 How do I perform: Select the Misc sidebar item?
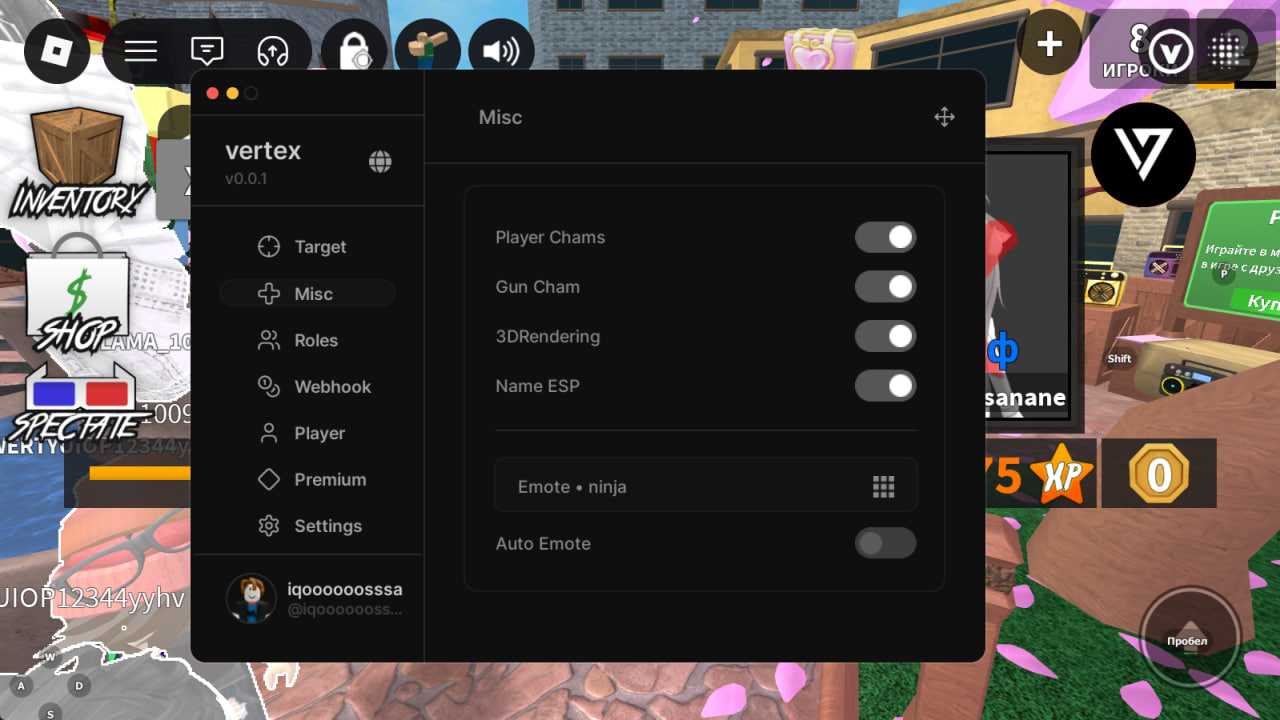click(x=307, y=294)
